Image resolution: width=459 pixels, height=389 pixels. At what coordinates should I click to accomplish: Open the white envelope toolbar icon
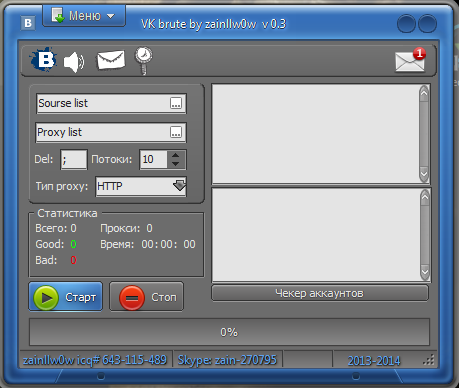pyautogui.click(x=111, y=60)
